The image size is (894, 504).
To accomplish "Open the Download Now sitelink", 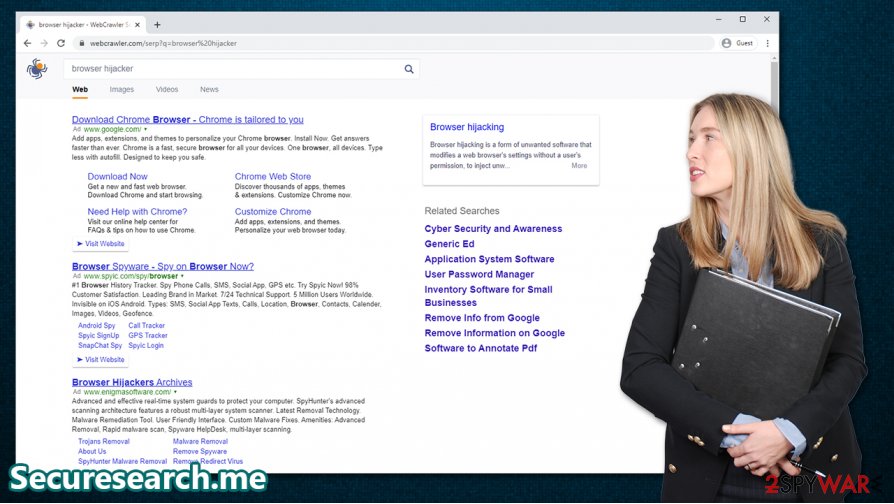I will click(x=117, y=177).
